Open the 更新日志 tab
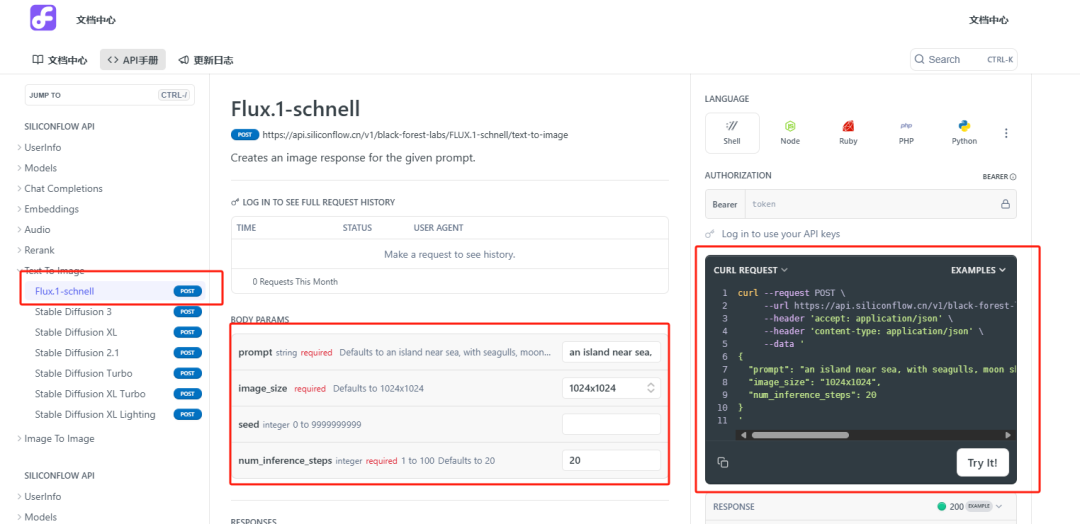1080x524 pixels. click(206, 60)
